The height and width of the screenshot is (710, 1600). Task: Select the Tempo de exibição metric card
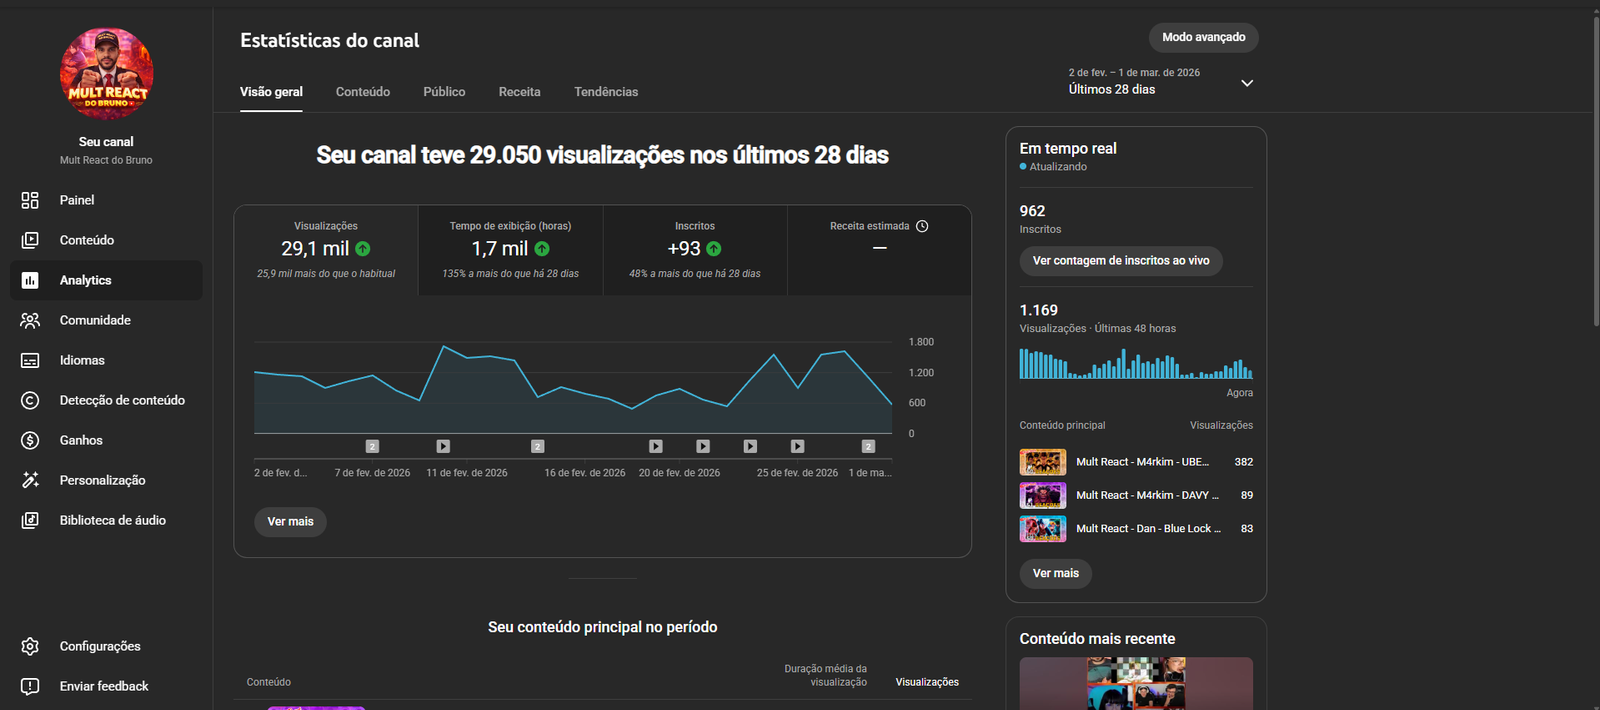510,250
